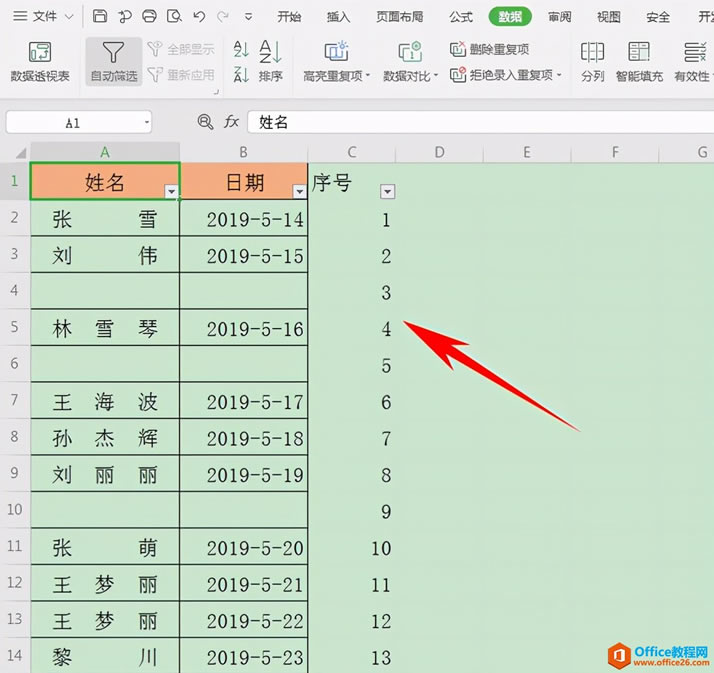Click the Name Box showing A1
The image size is (714, 673).
tap(73, 122)
